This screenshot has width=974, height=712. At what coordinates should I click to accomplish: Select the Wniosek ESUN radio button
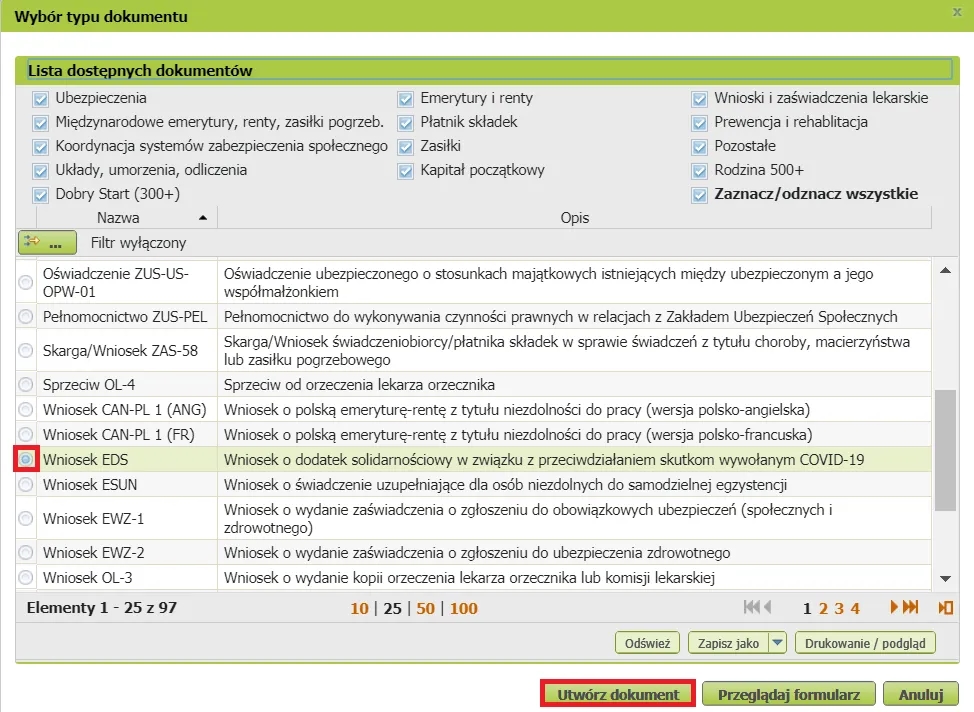click(x=25, y=485)
